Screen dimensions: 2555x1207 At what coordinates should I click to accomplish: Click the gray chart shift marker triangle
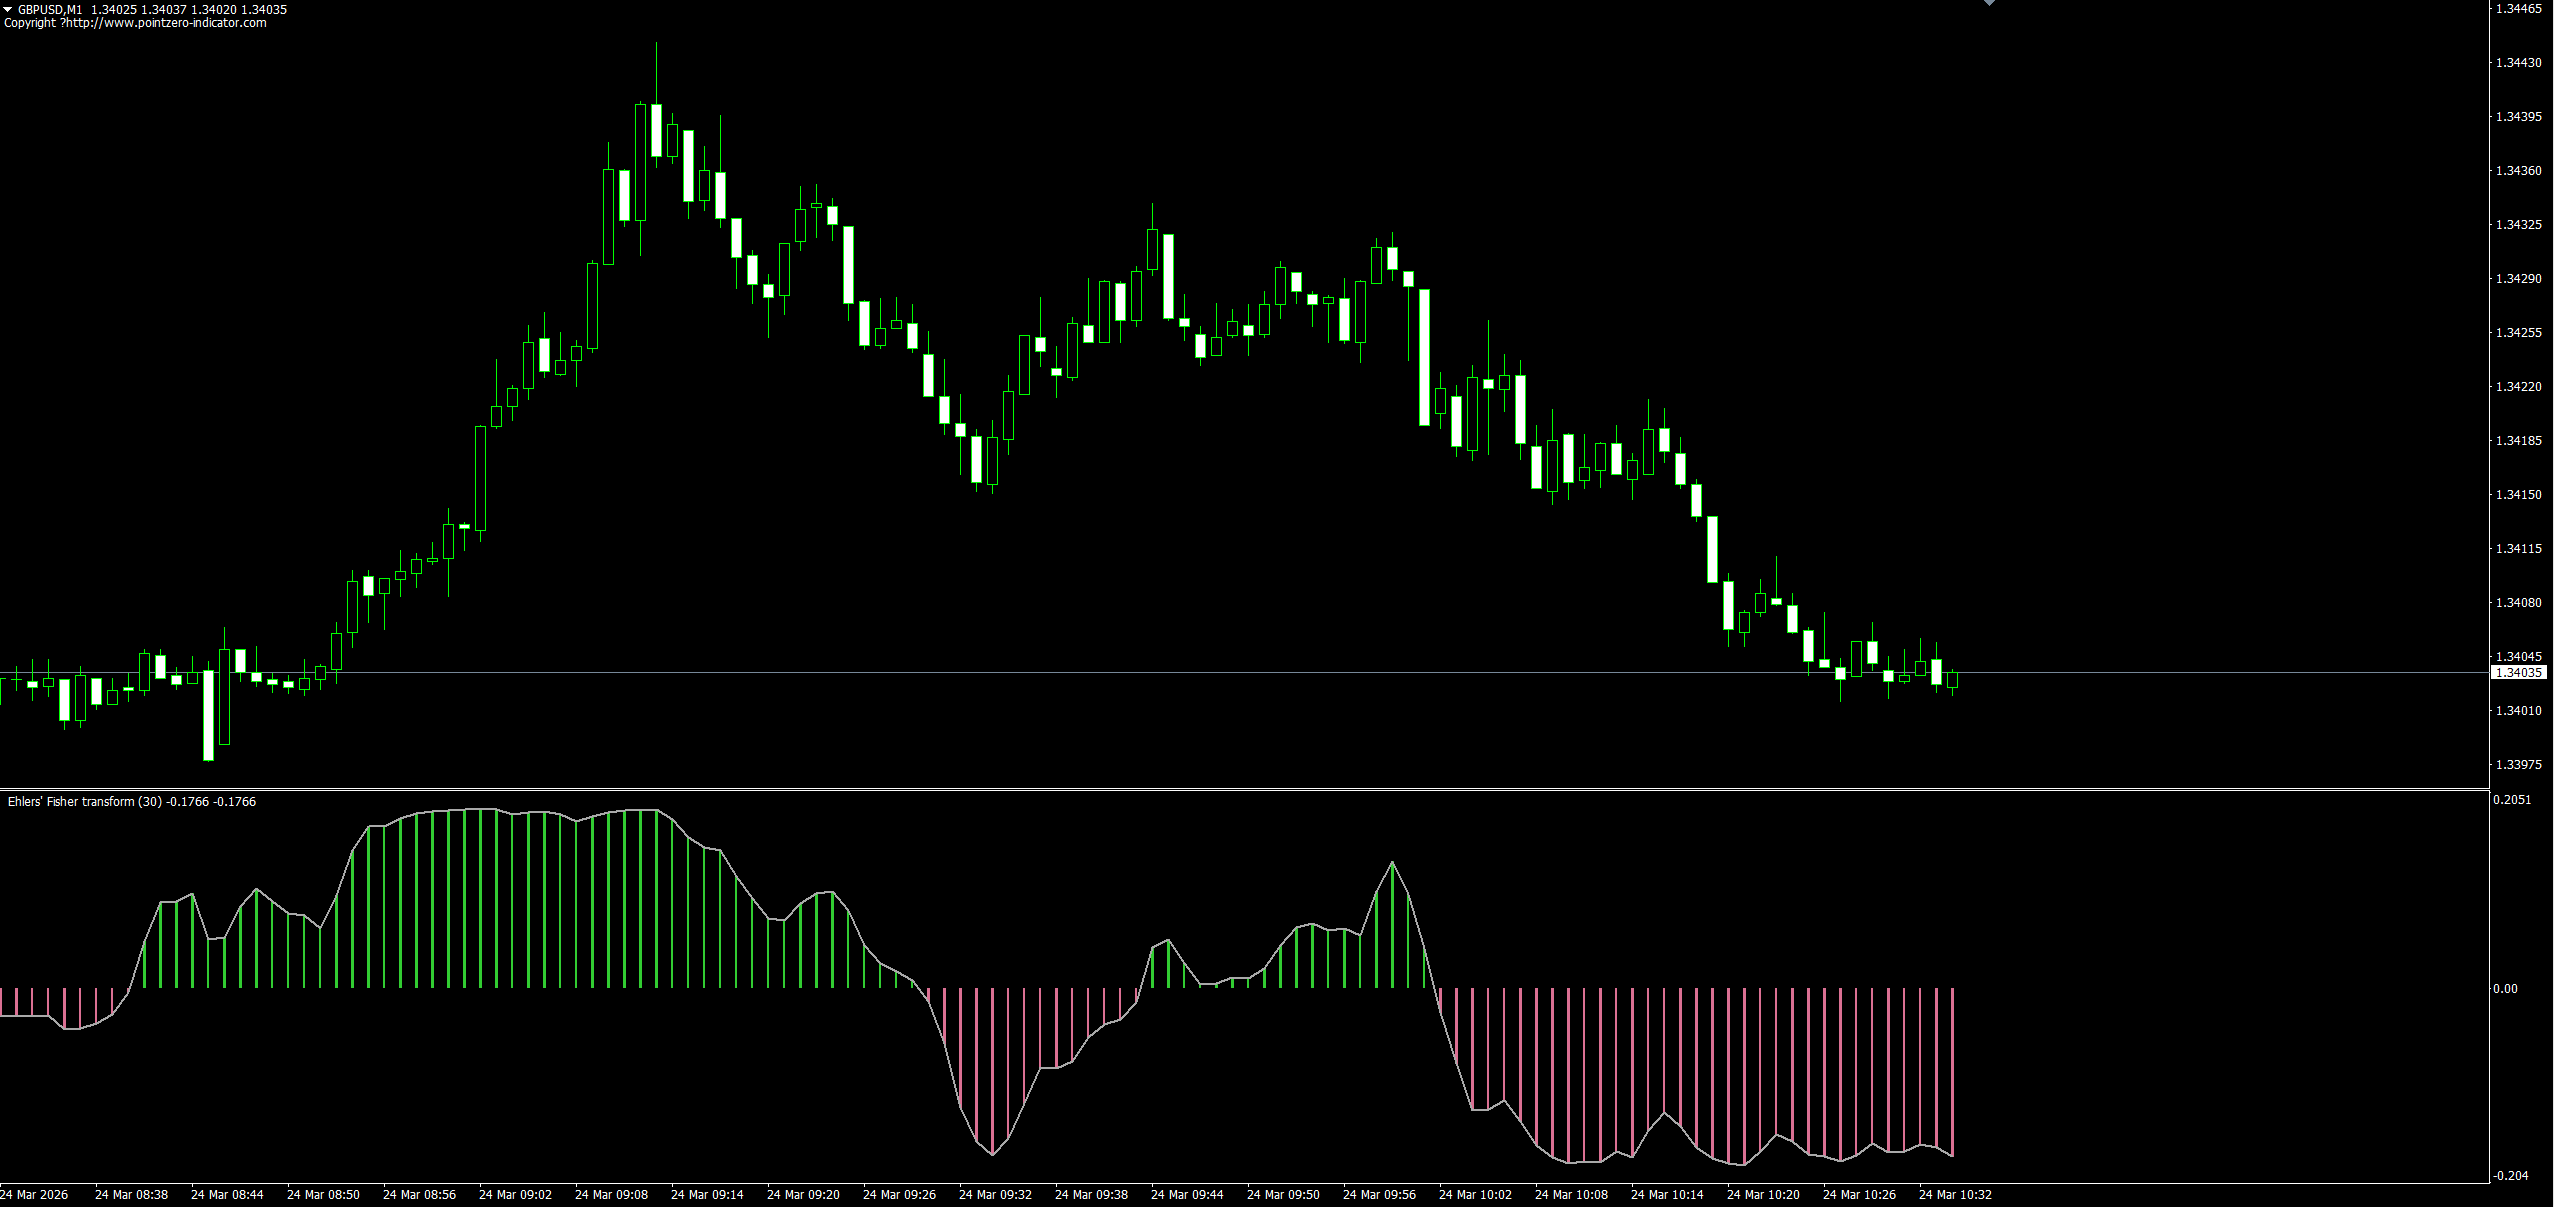(1989, 3)
